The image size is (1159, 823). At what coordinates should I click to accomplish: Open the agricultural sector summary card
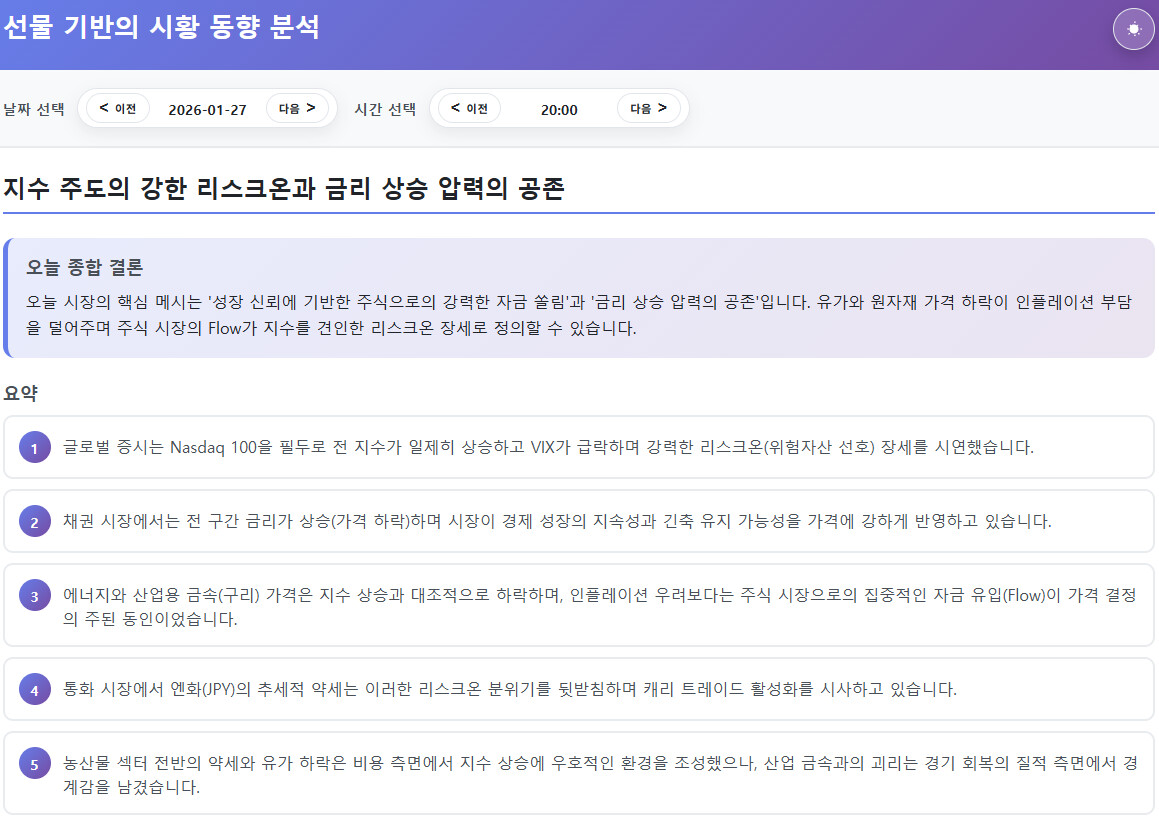tap(580, 774)
